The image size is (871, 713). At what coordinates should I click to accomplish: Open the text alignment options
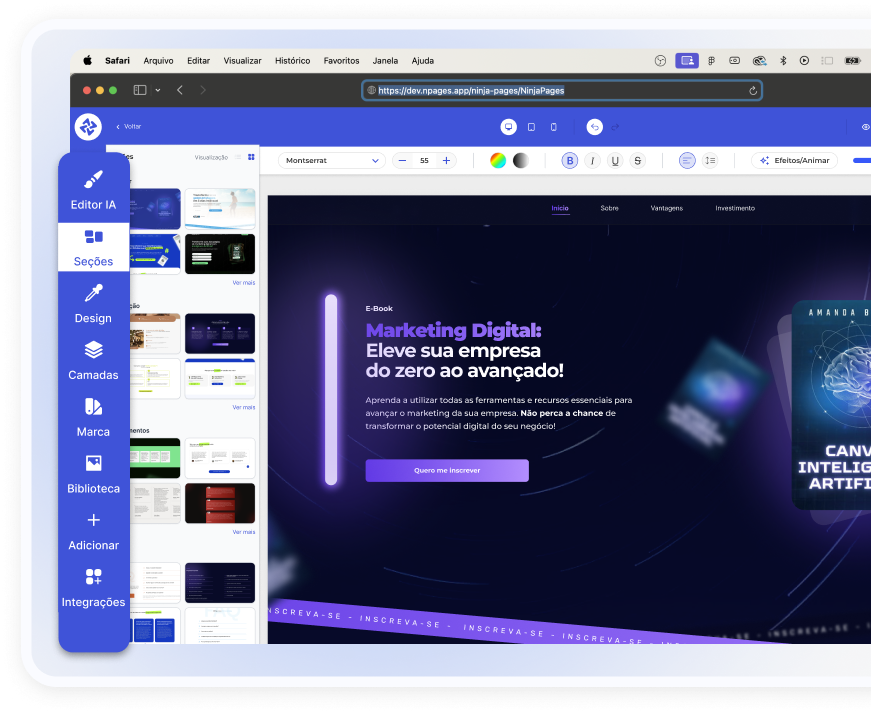[687, 161]
